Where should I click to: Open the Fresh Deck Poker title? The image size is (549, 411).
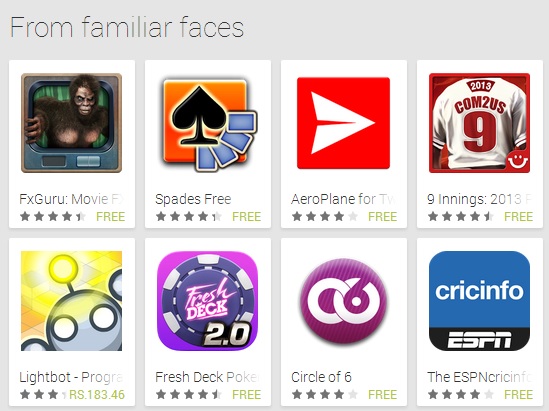(x=207, y=377)
